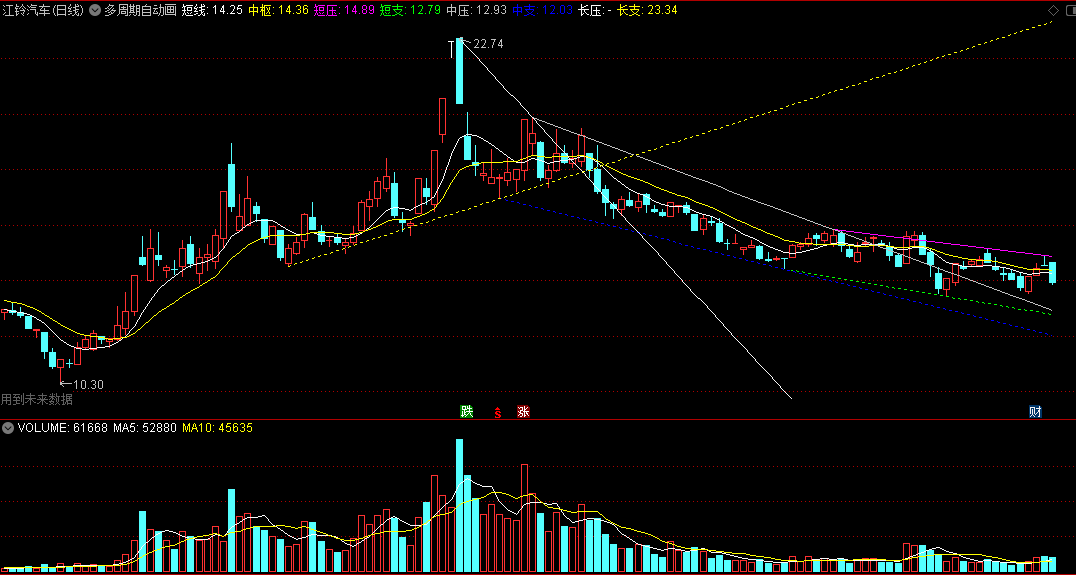The height and width of the screenshot is (575, 1076).
Task: Expand the VOLUME indicator dropdown arrow
Action: coord(8,427)
